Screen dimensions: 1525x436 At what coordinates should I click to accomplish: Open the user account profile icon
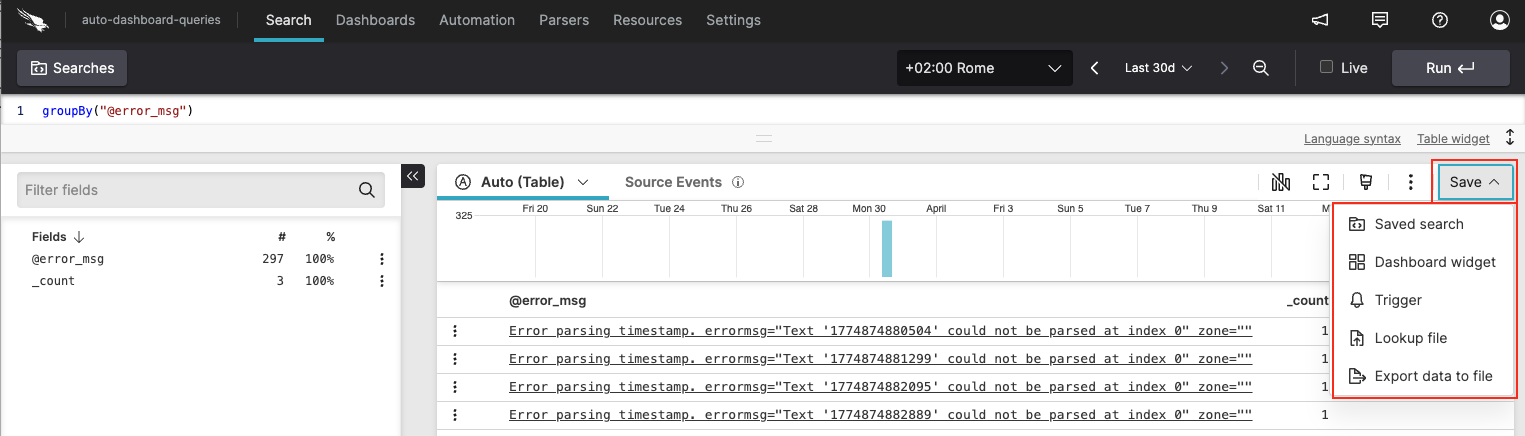click(x=1499, y=20)
